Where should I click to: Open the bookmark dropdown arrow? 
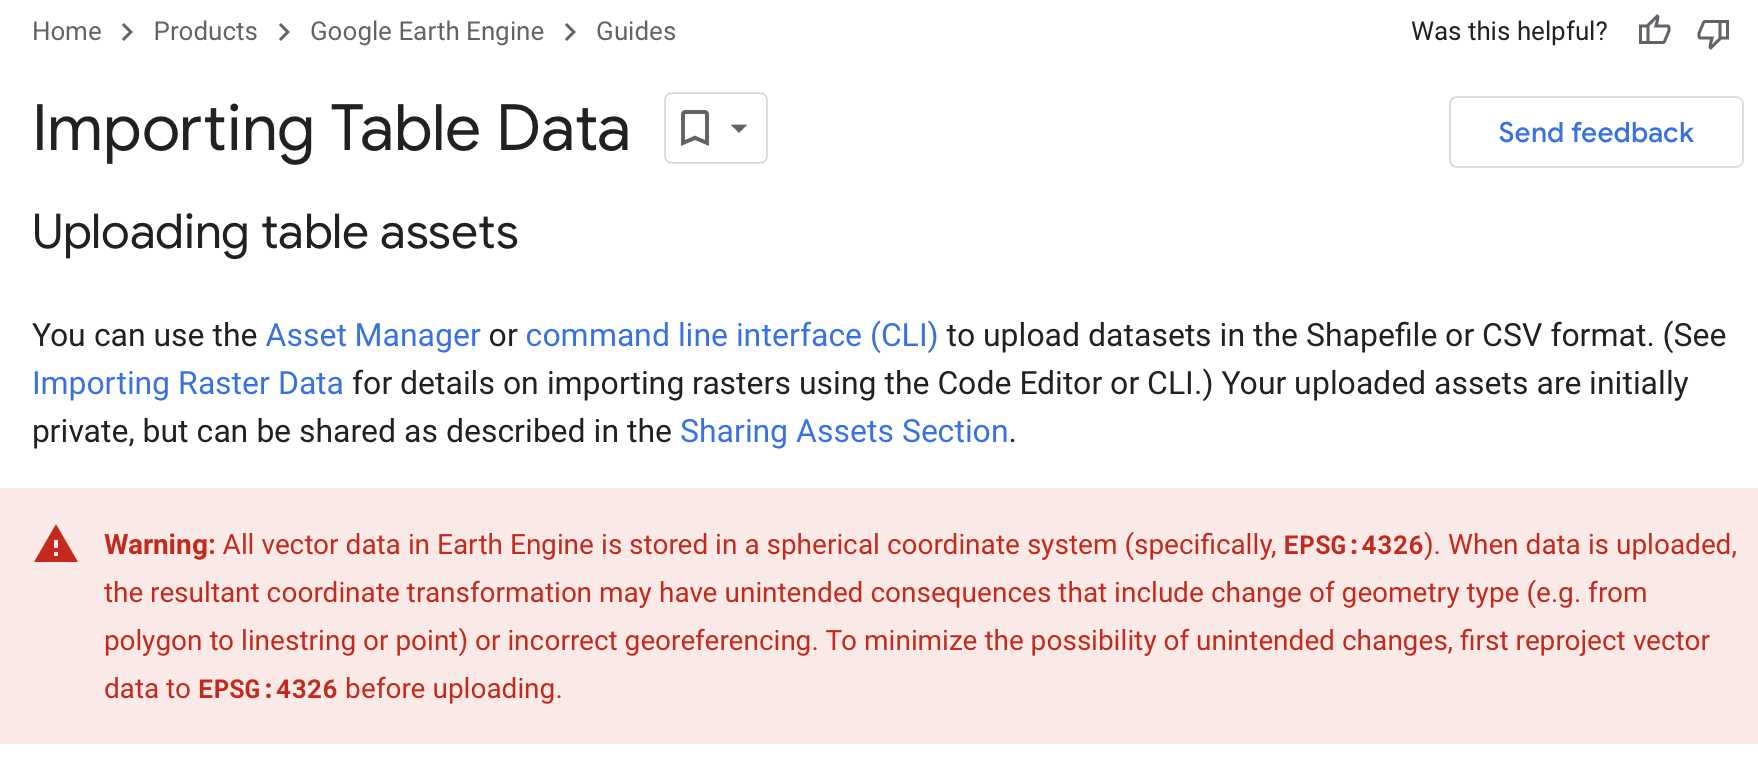click(x=739, y=128)
